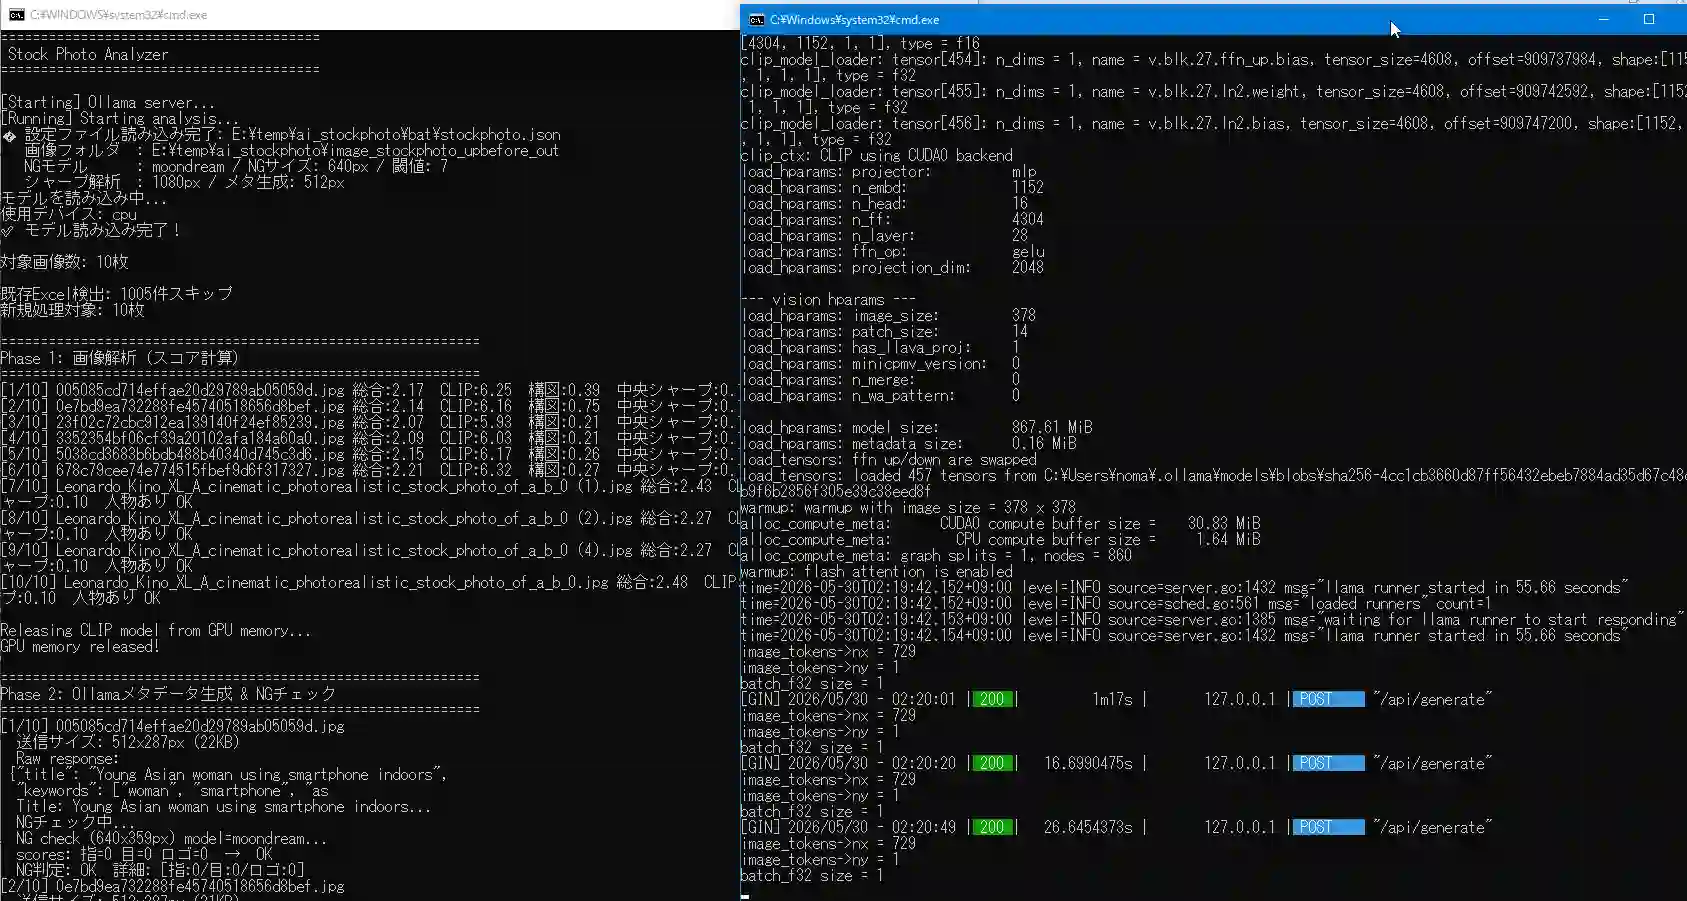Click the 'GPU memory released!' line
Screen dimensions: 1687x901
(x=80, y=646)
